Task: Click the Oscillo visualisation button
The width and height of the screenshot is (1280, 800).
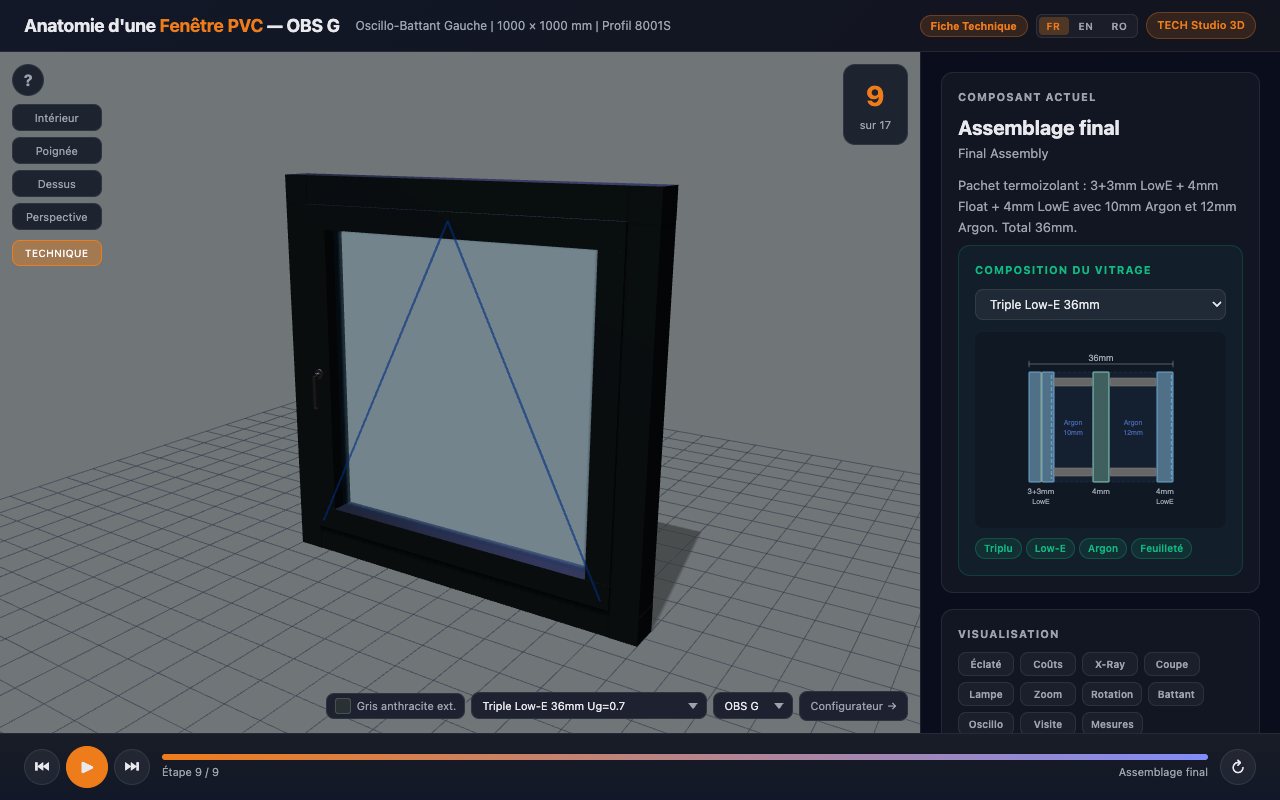Action: (x=986, y=724)
